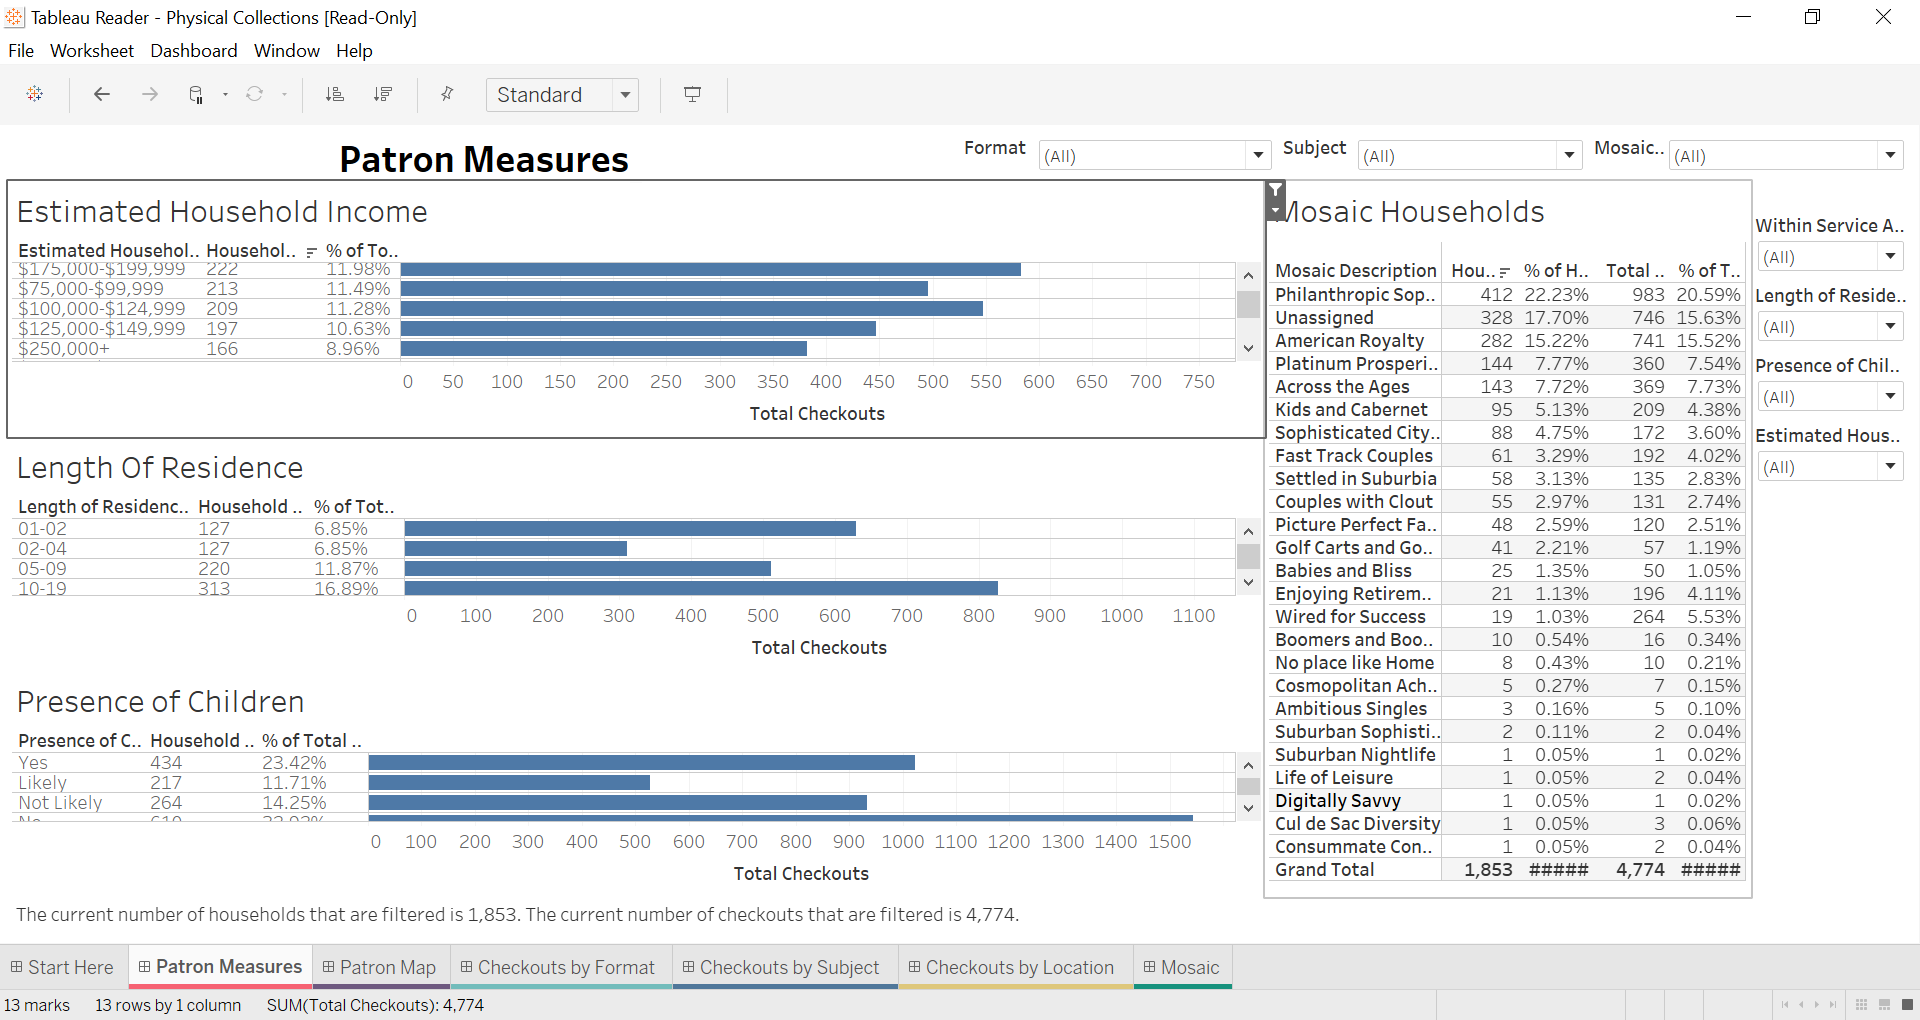Open the Help menu

[354, 51]
